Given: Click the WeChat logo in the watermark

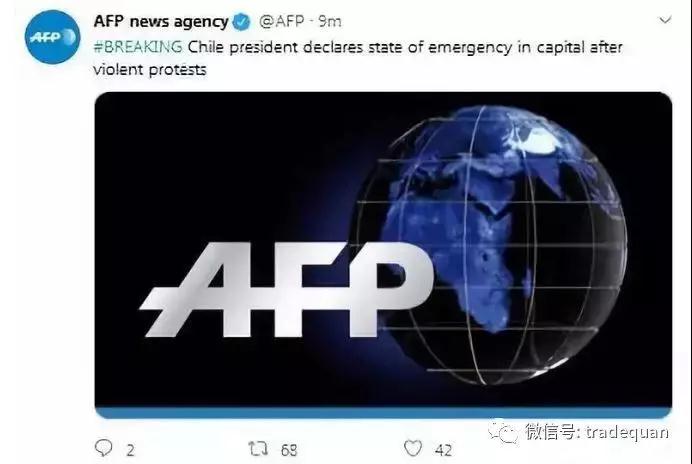Looking at the screenshot, I should click(503, 431).
